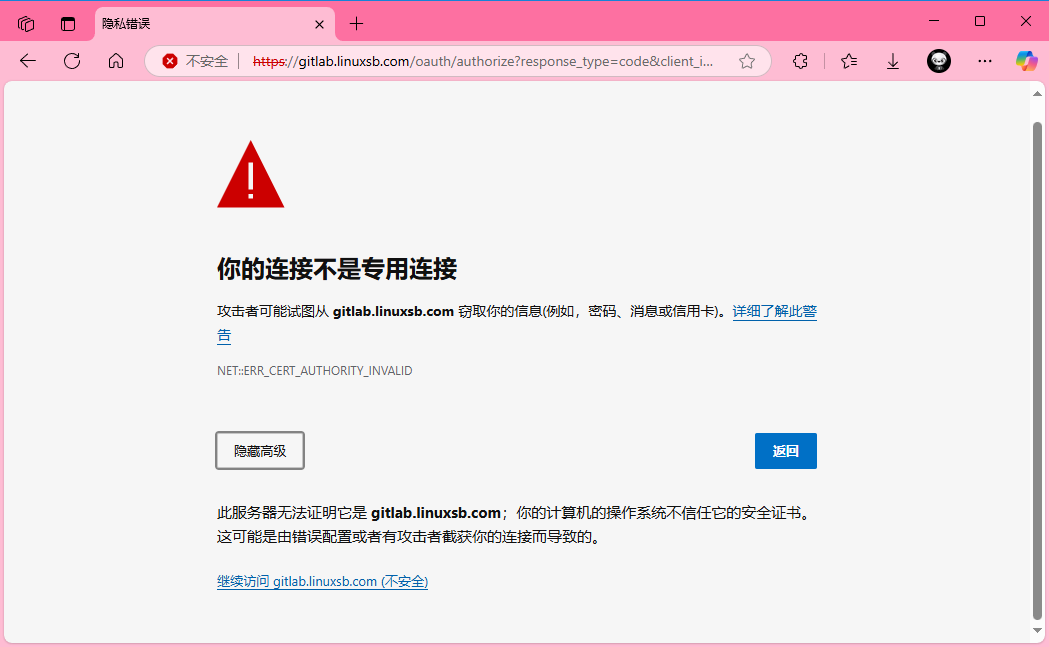Click the 你的连接不是专用连接 heading

[337, 269]
